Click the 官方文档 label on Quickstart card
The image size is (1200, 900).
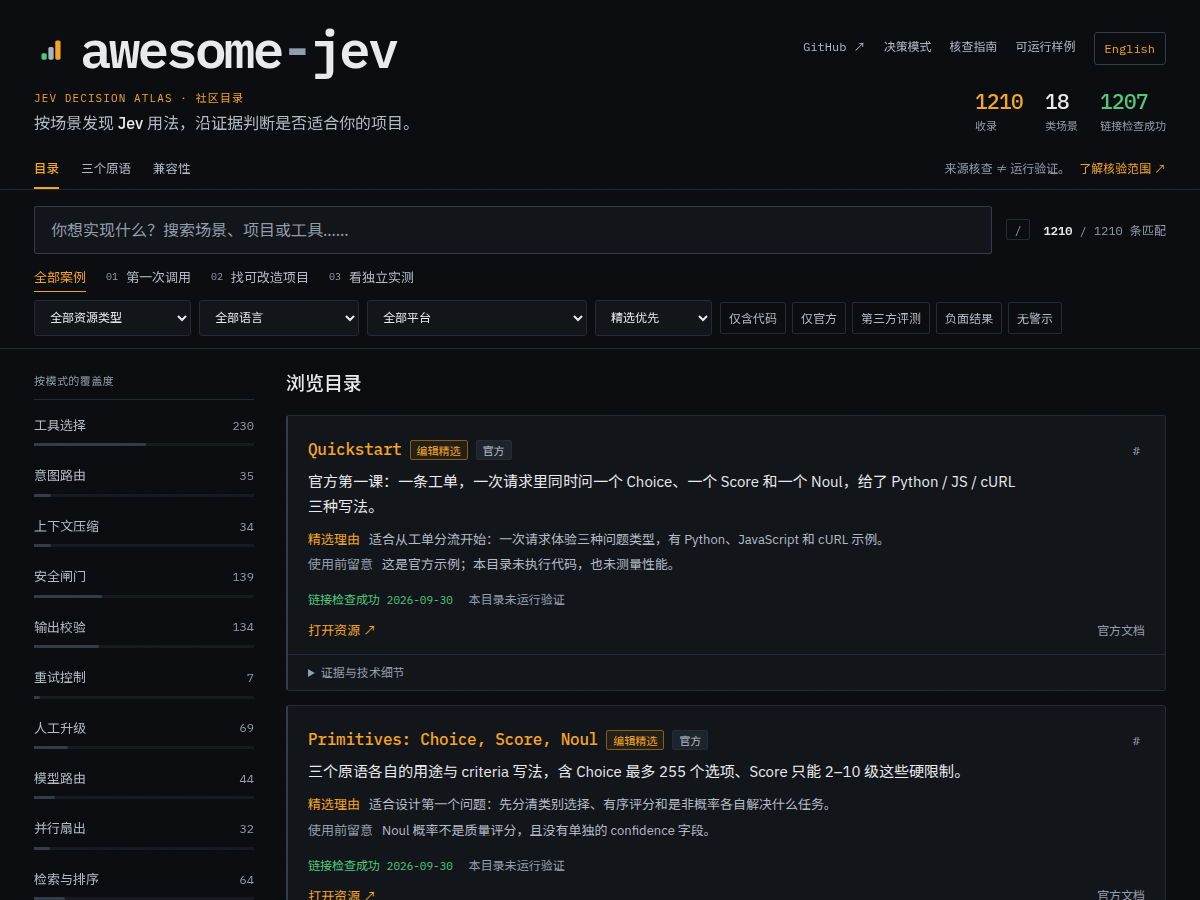1121,631
